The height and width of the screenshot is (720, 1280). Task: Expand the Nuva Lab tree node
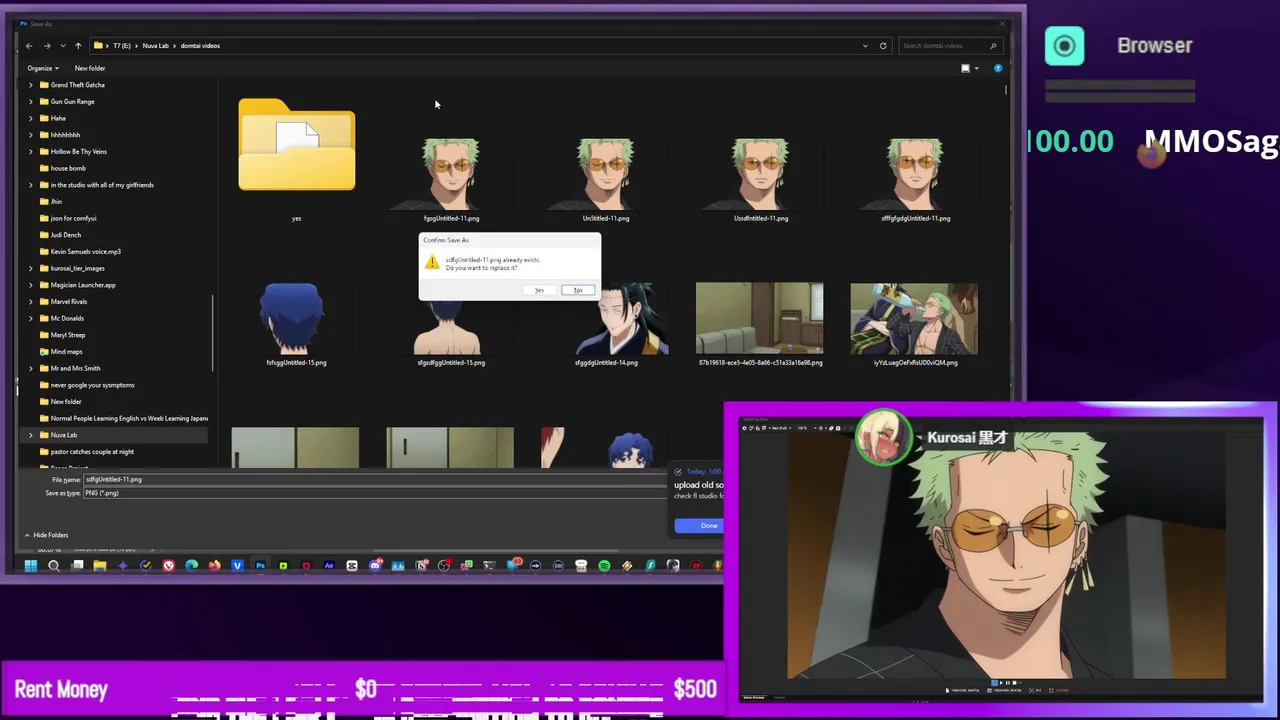coord(30,435)
